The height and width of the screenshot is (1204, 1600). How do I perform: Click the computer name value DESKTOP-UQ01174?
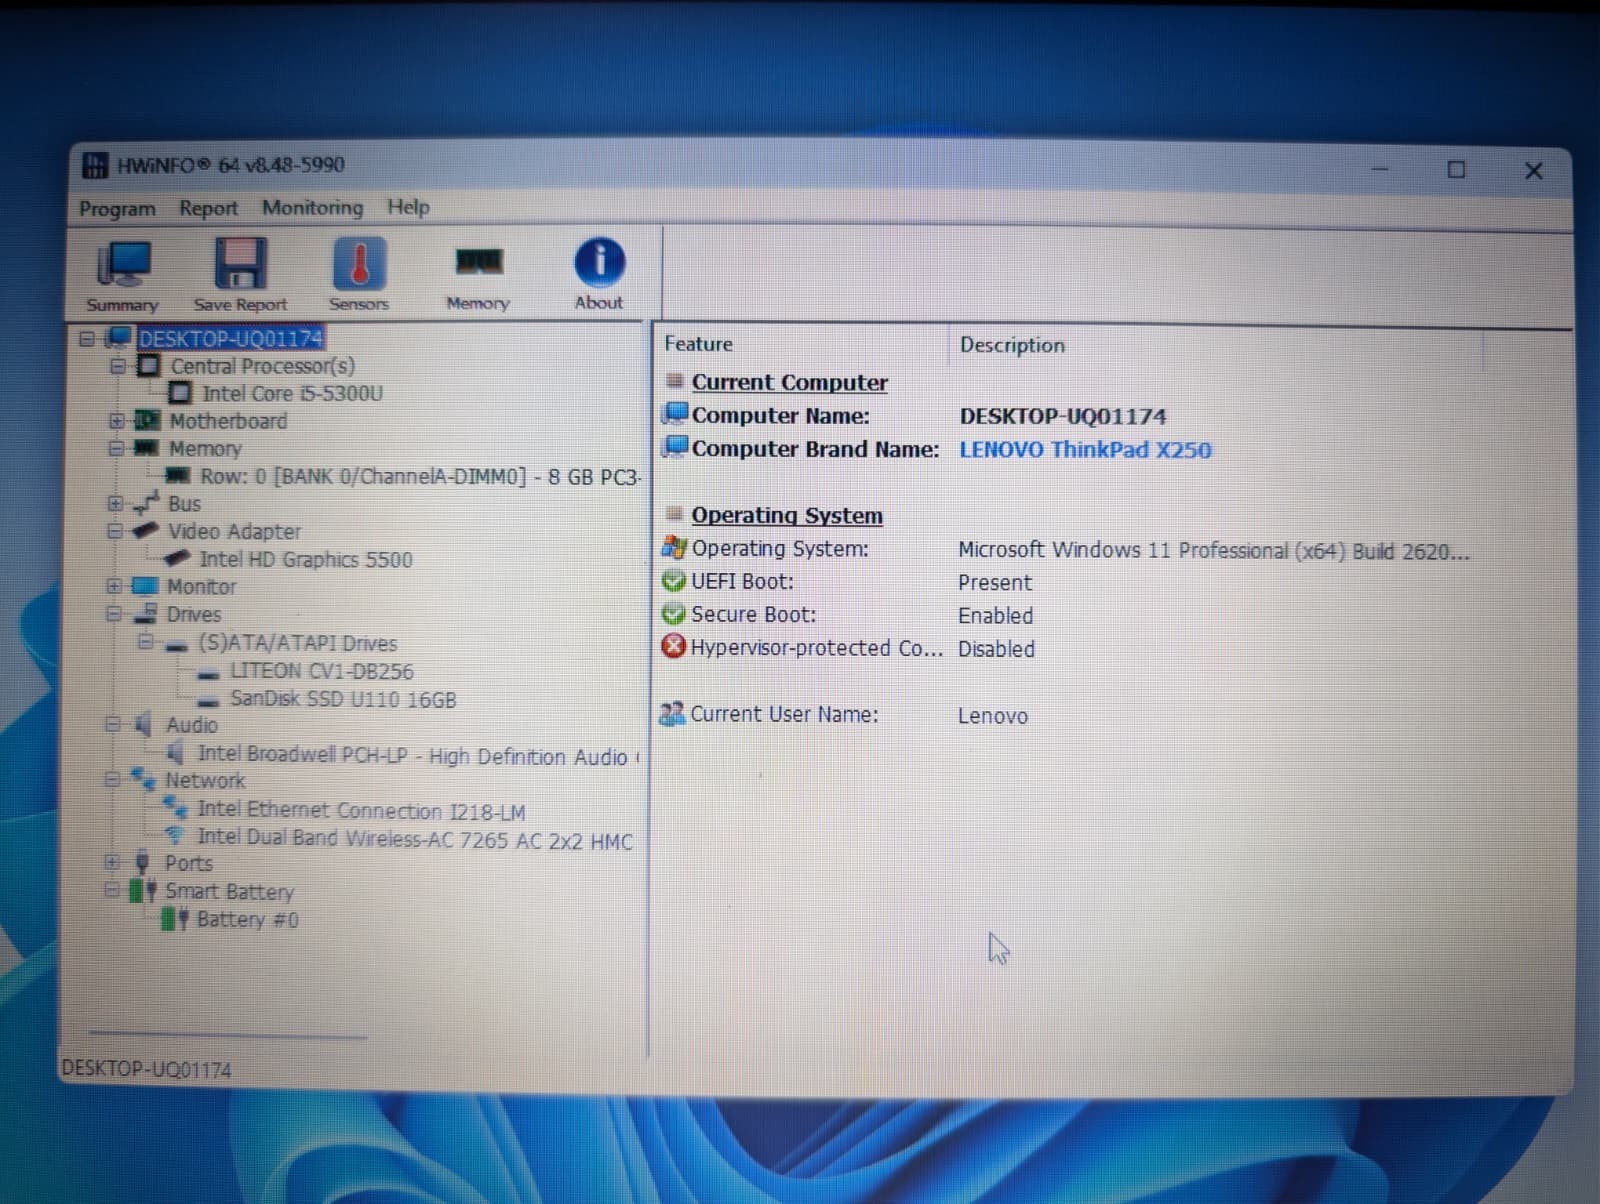pos(1063,417)
